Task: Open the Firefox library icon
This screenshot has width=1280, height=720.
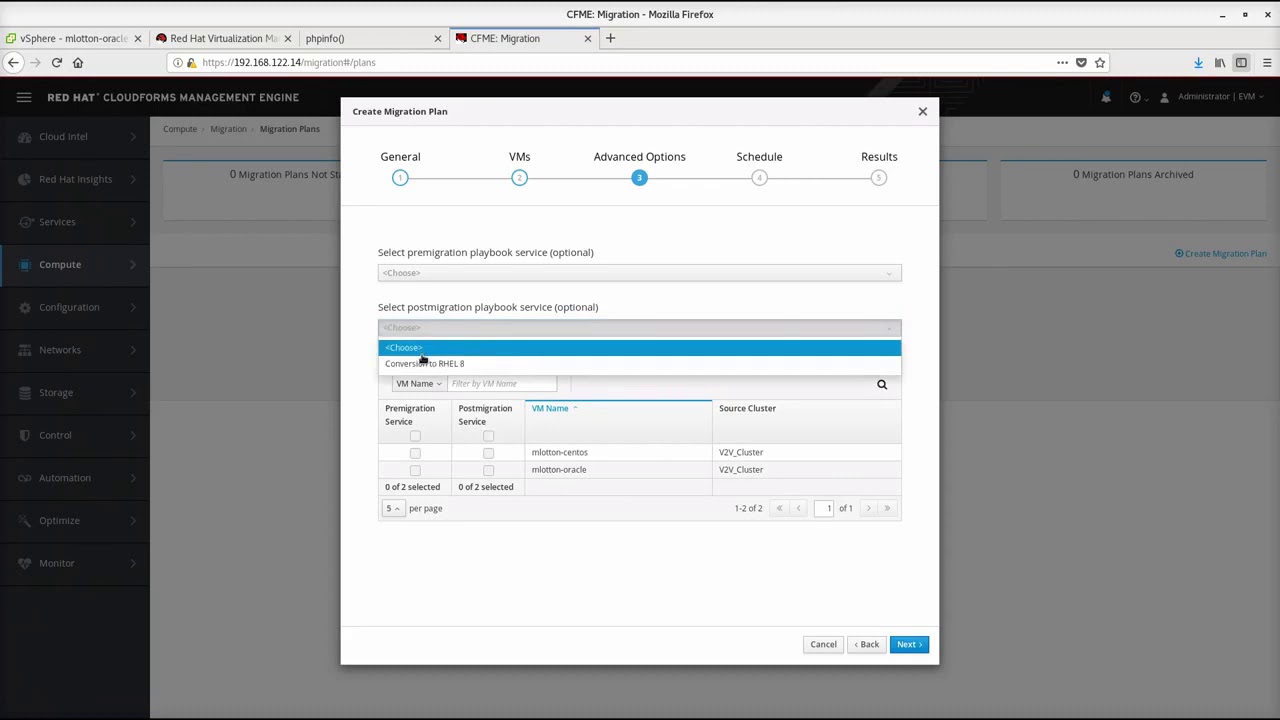Action: (1220, 62)
